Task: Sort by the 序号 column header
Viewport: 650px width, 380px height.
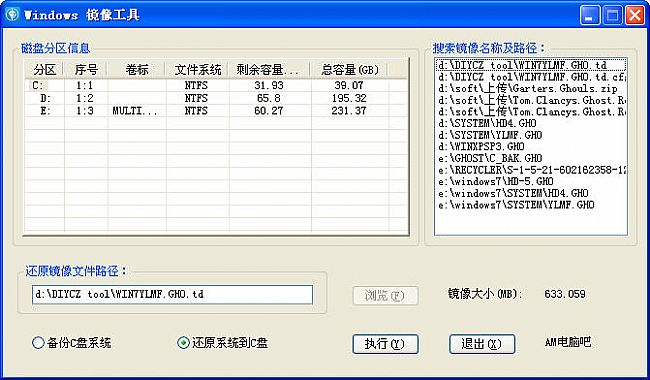Action: pyautogui.click(x=86, y=70)
